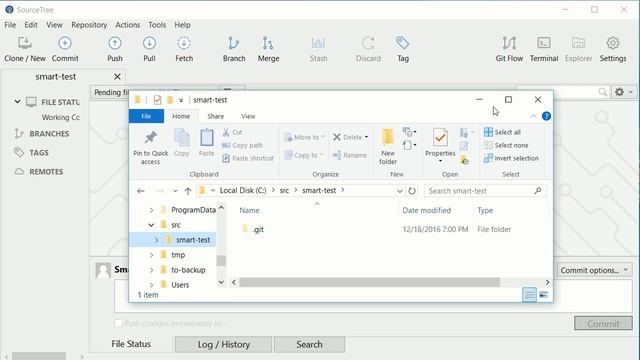This screenshot has width=640, height=360.
Task: Switch to large icons view in Explorer
Action: [x=544, y=295]
